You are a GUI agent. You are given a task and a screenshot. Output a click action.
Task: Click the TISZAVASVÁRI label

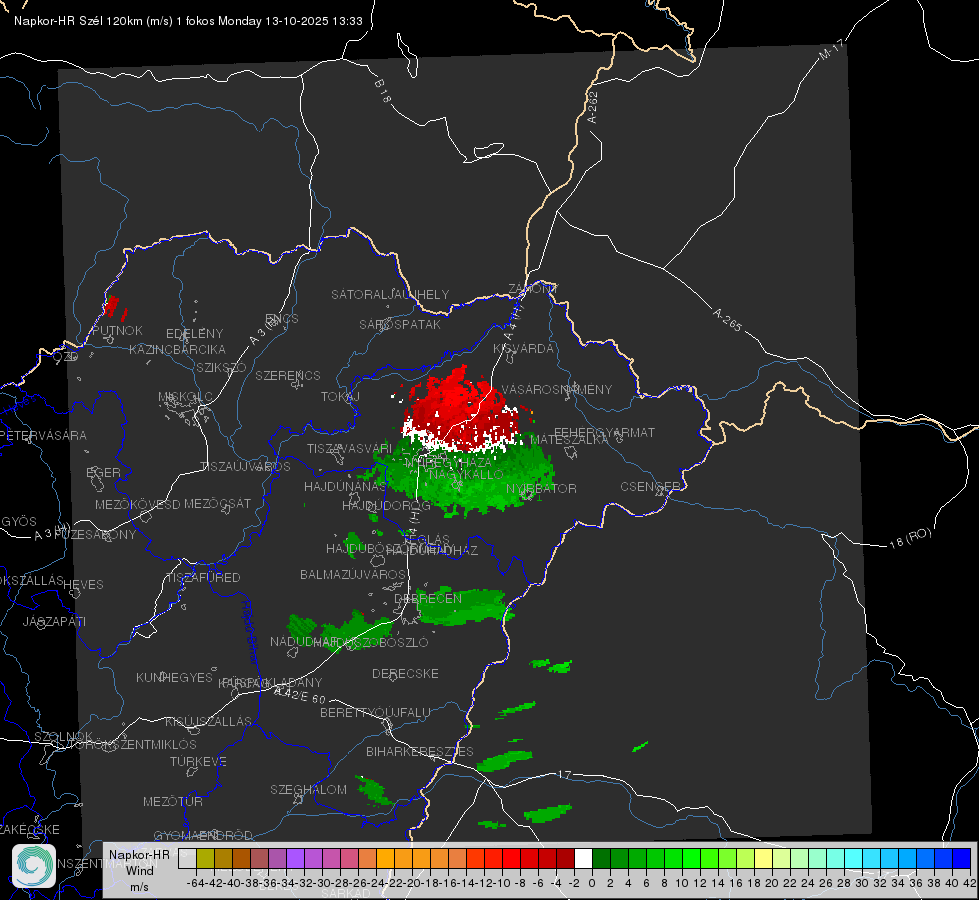(350, 448)
